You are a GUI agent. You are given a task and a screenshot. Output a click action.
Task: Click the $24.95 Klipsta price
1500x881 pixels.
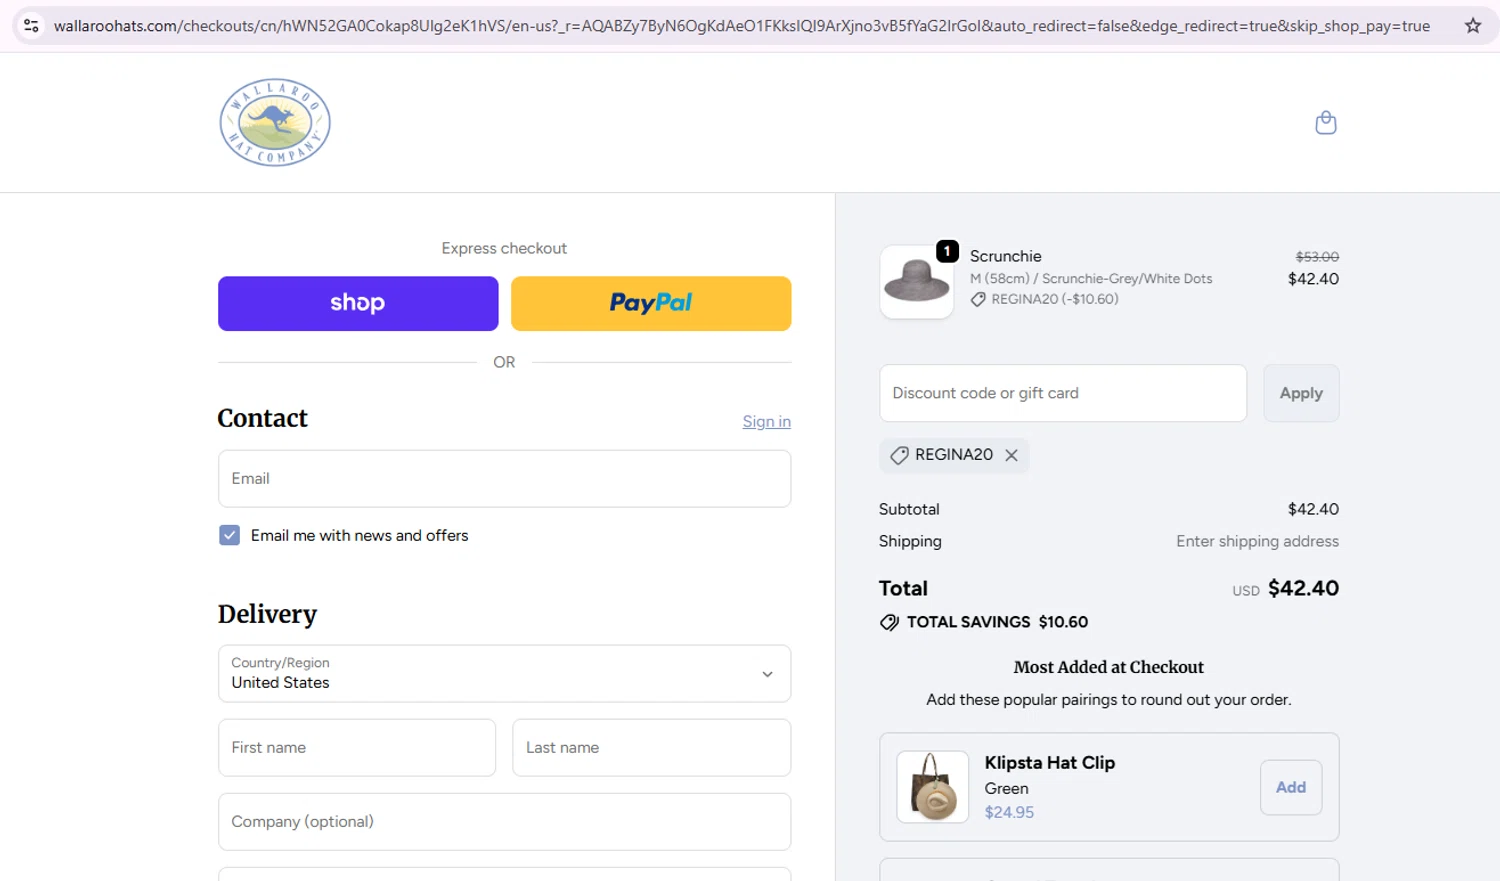(1009, 812)
